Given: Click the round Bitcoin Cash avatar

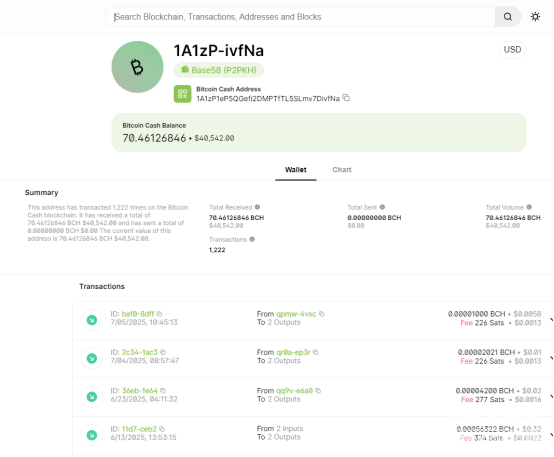Looking at the screenshot, I should (137, 67).
